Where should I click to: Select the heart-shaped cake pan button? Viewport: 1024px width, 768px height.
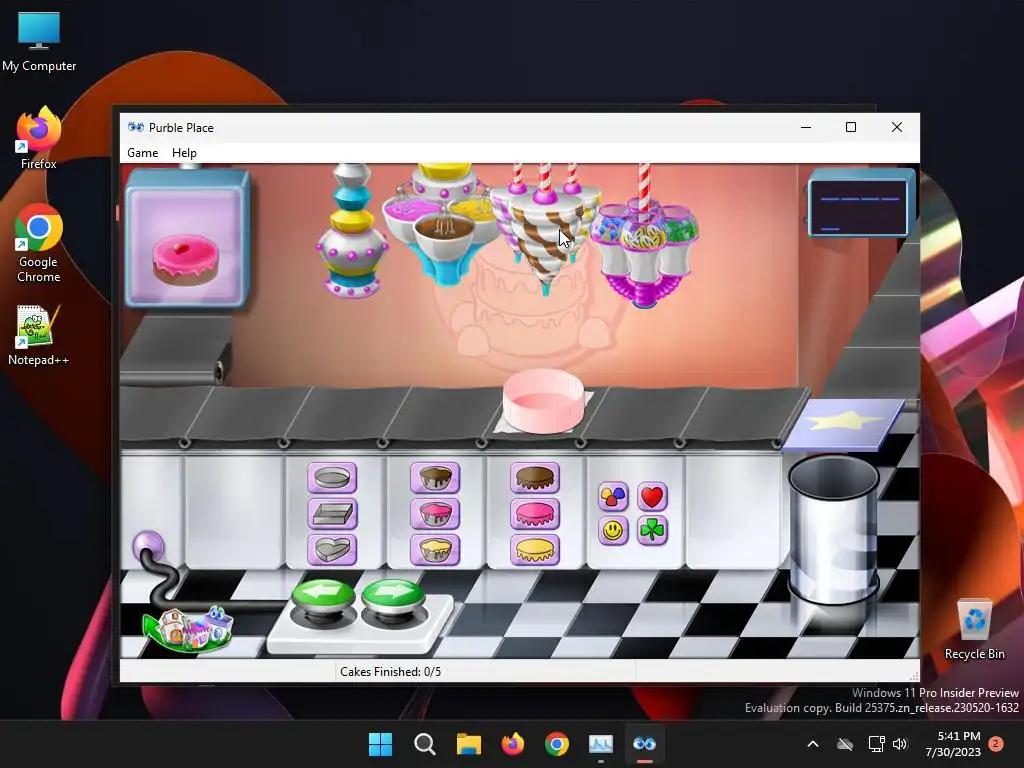[332, 549]
